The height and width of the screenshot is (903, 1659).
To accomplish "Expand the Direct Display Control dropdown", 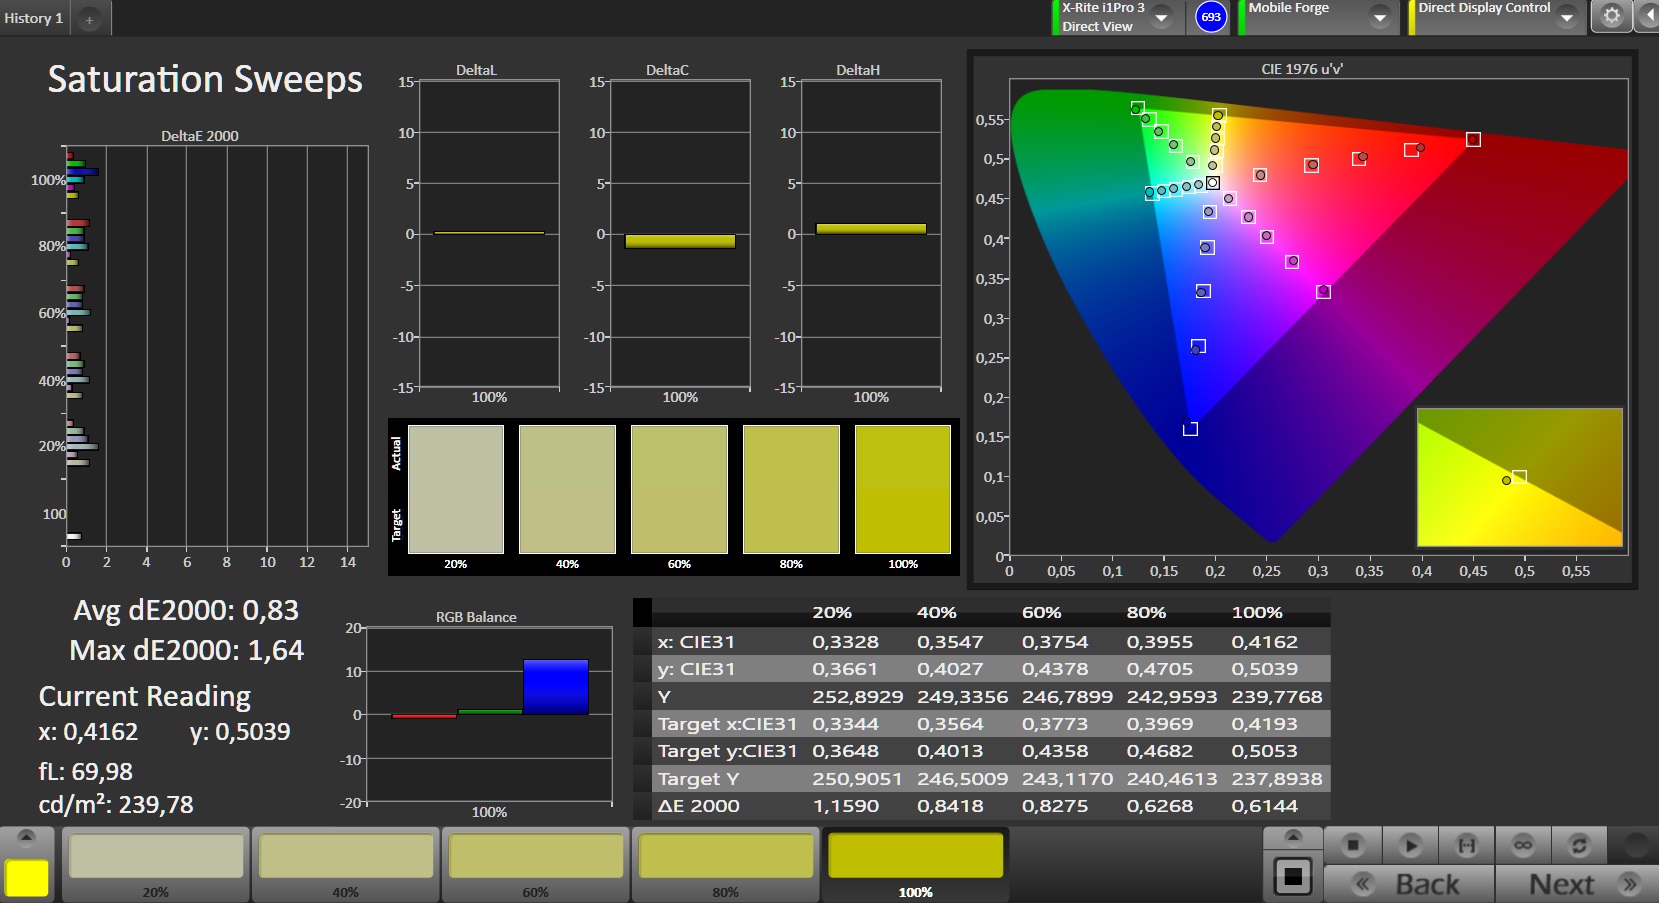I will pyautogui.click(x=1567, y=18).
